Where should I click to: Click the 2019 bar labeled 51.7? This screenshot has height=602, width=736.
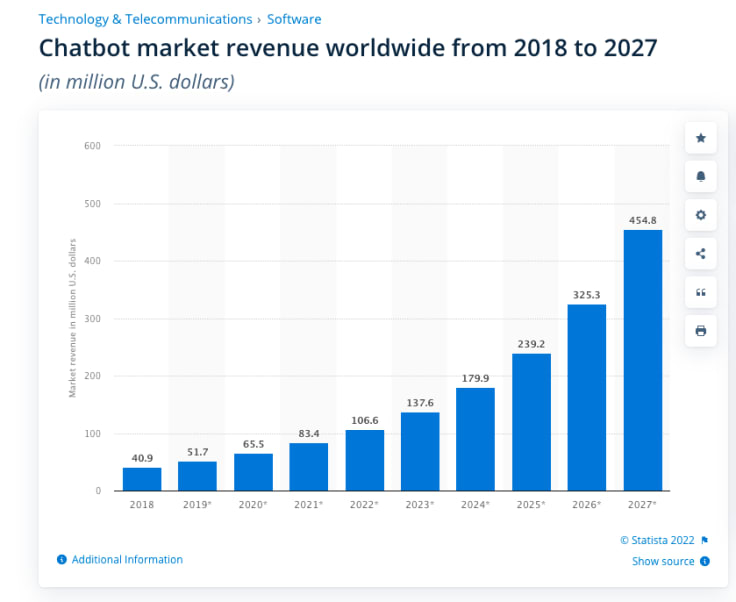(197, 476)
